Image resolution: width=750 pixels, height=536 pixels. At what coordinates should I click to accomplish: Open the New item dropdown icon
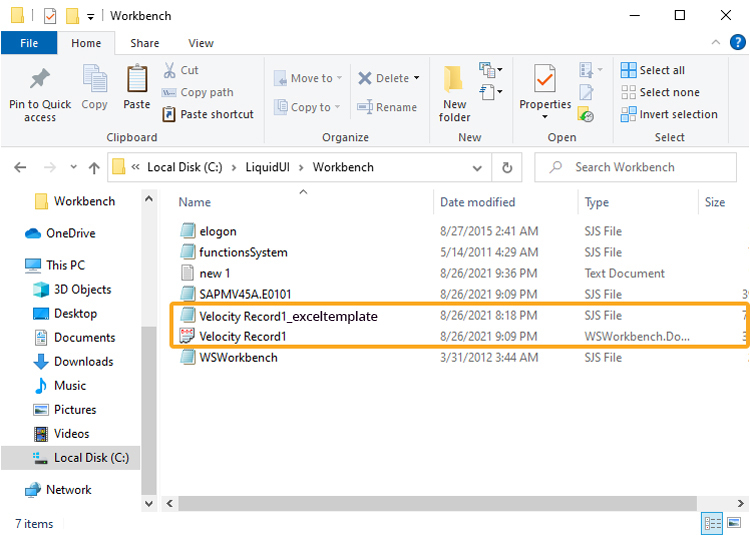pyautogui.click(x=491, y=70)
